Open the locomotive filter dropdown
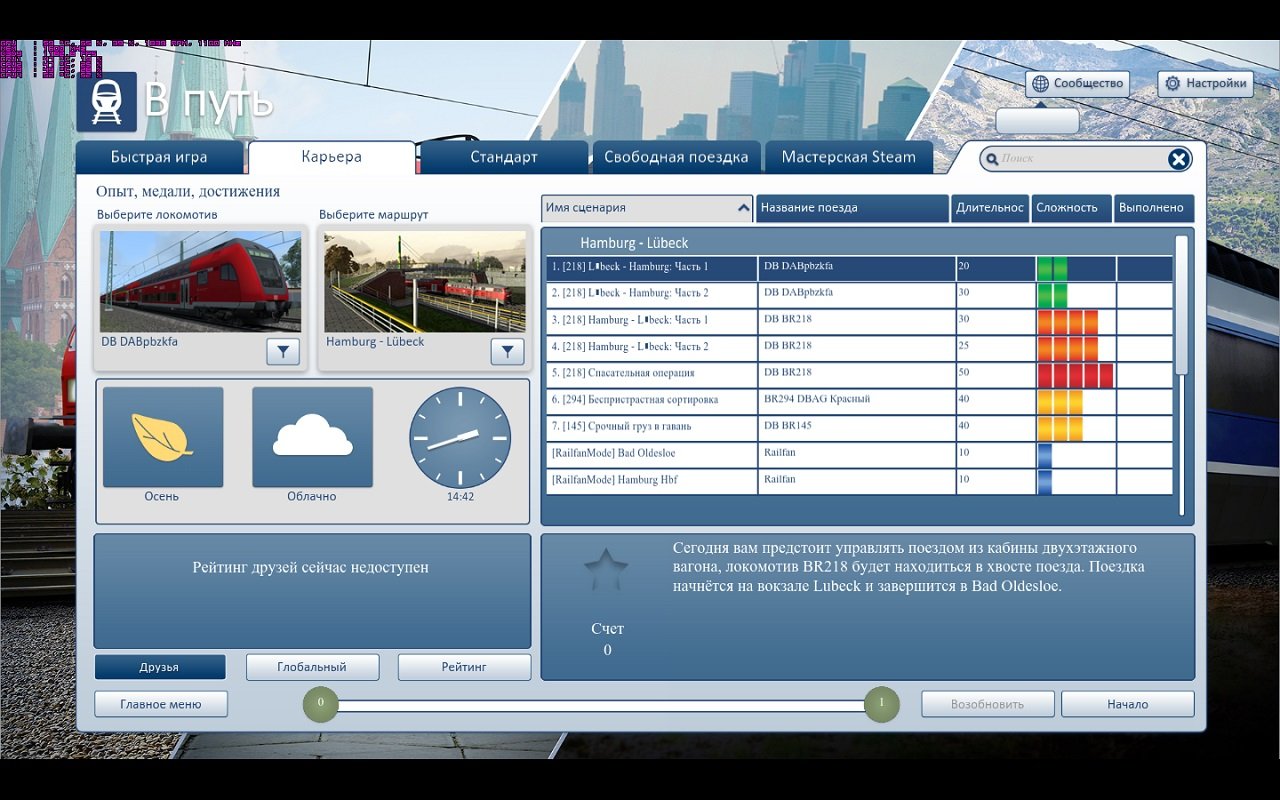The image size is (1280, 800). tap(283, 352)
